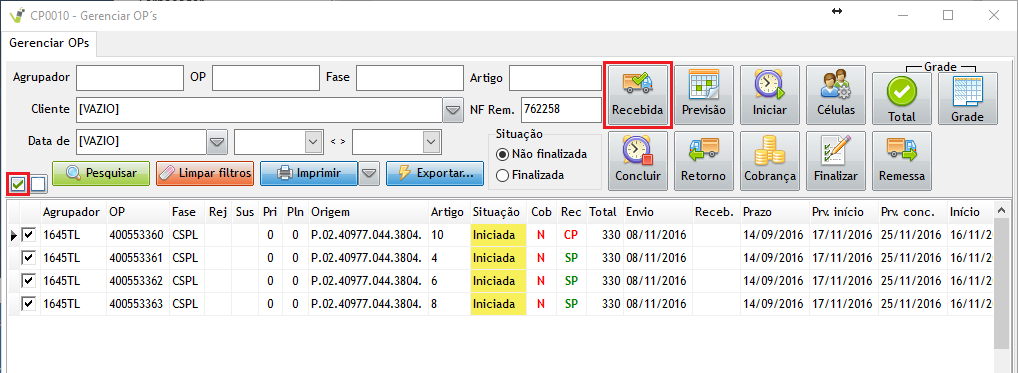Image resolution: width=1018 pixels, height=373 pixels.
Task: Click the select-all green check icon
Action: click(18, 184)
